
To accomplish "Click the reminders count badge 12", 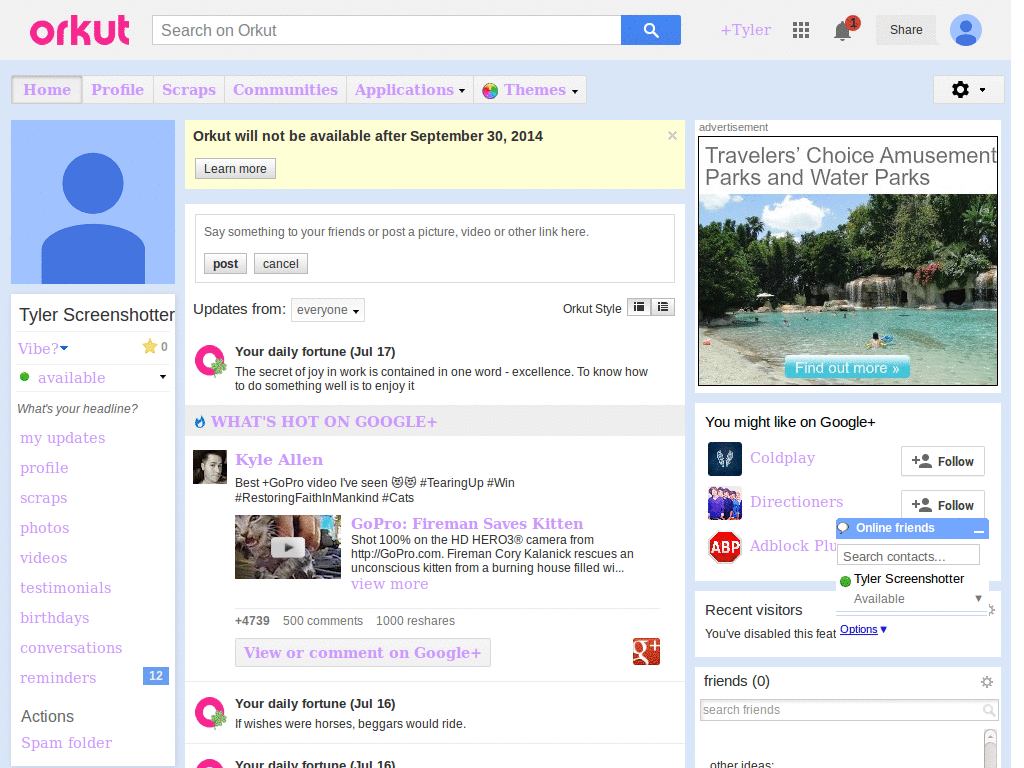I will pyautogui.click(x=155, y=676).
